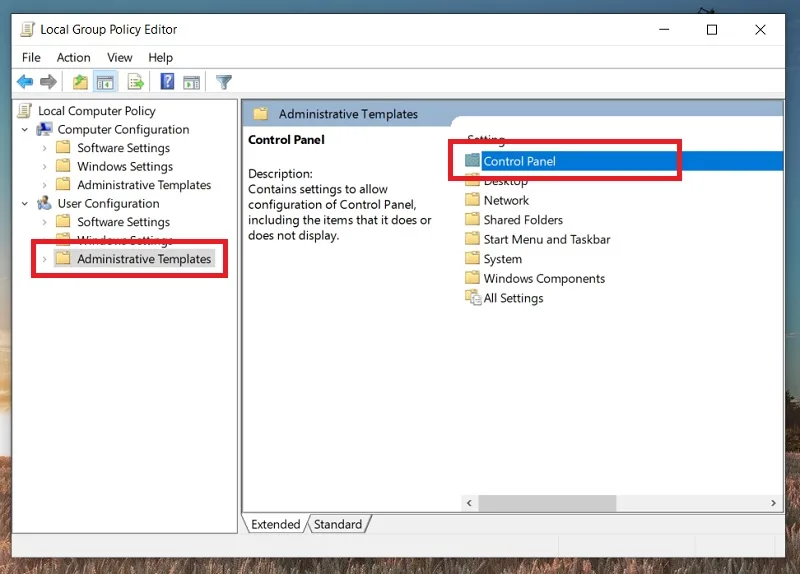
Task: Expand Software Settings under User Configuration
Action: click(44, 222)
